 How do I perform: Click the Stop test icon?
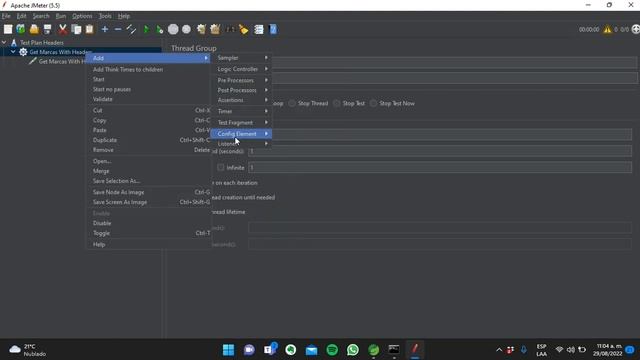(173, 29)
